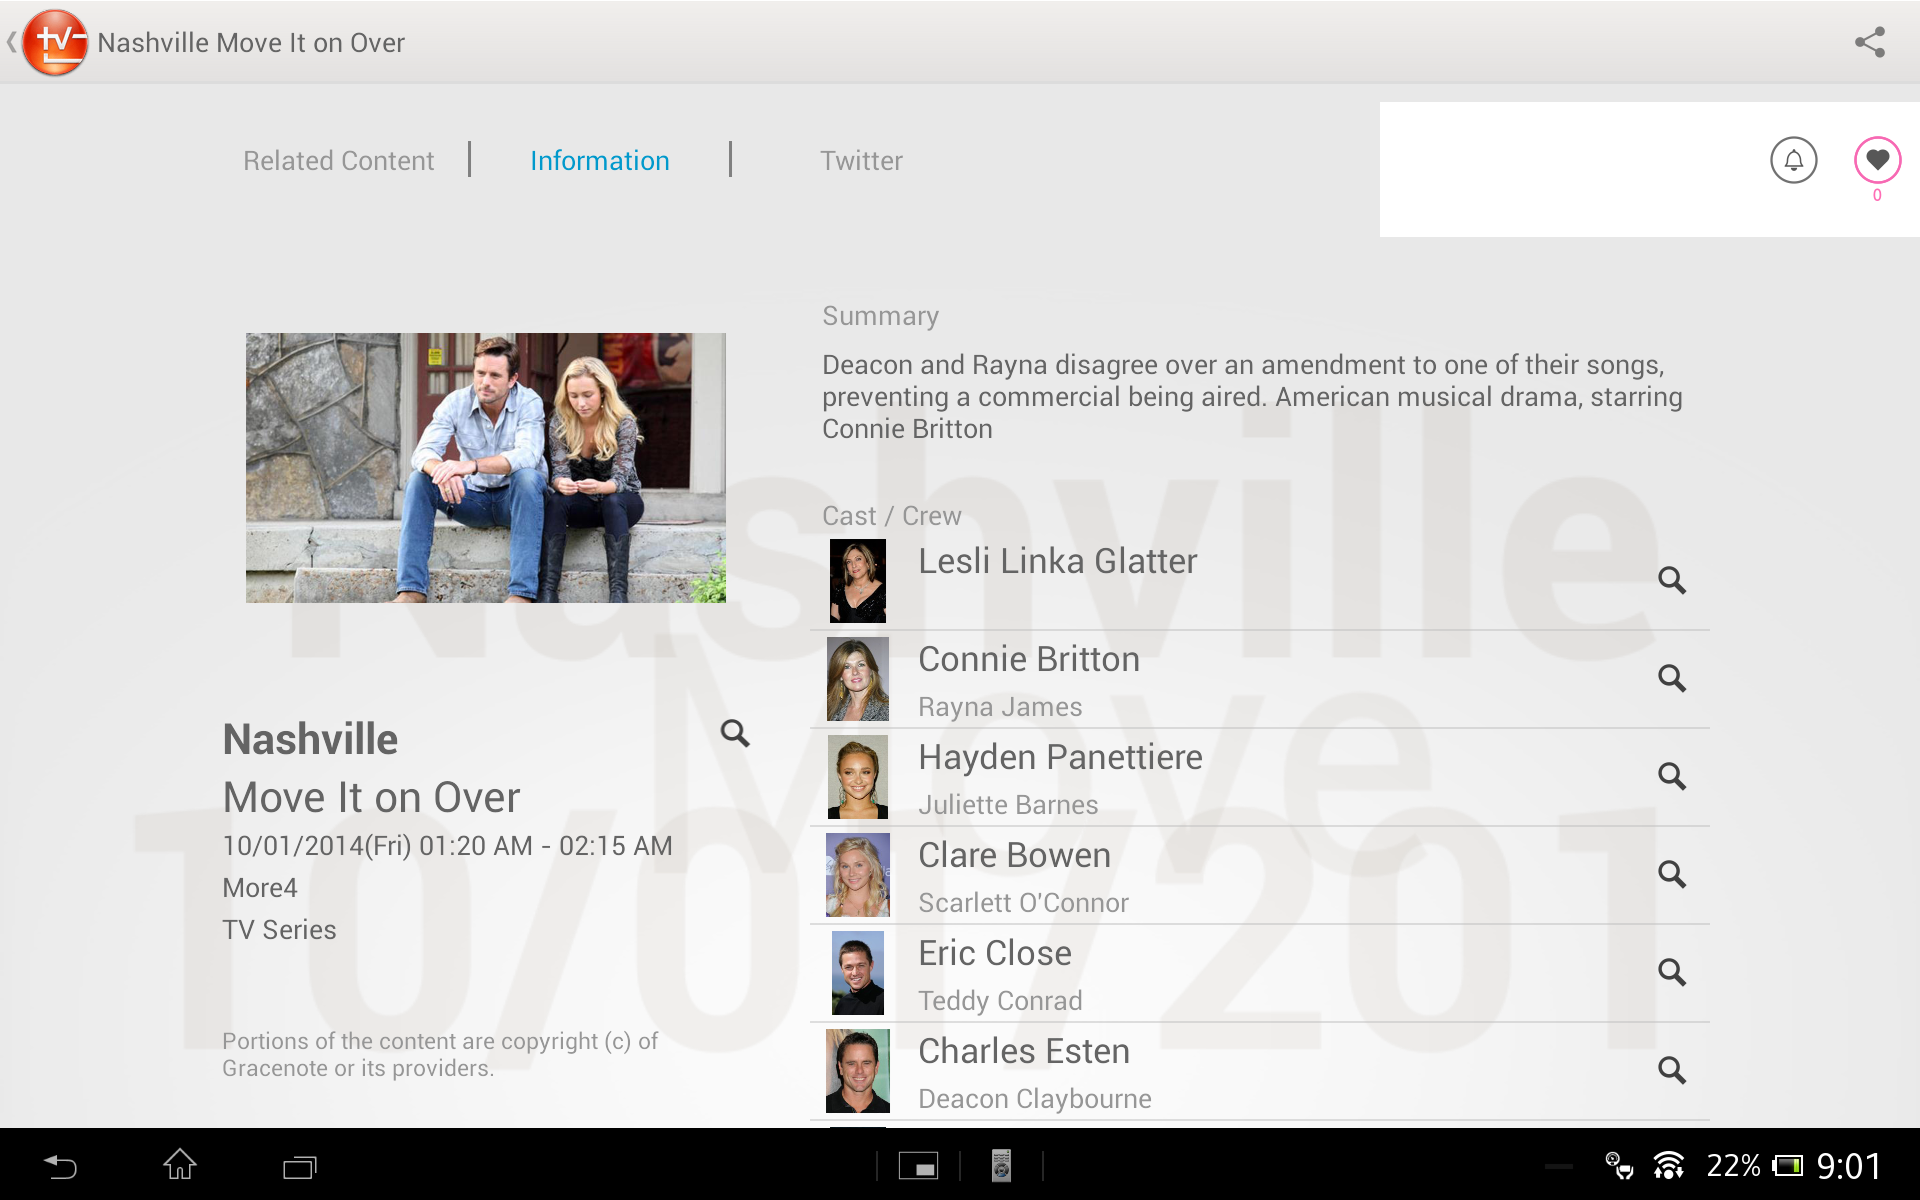Tap the More4 channel name
The image size is (1920, 1200).
click(x=260, y=888)
